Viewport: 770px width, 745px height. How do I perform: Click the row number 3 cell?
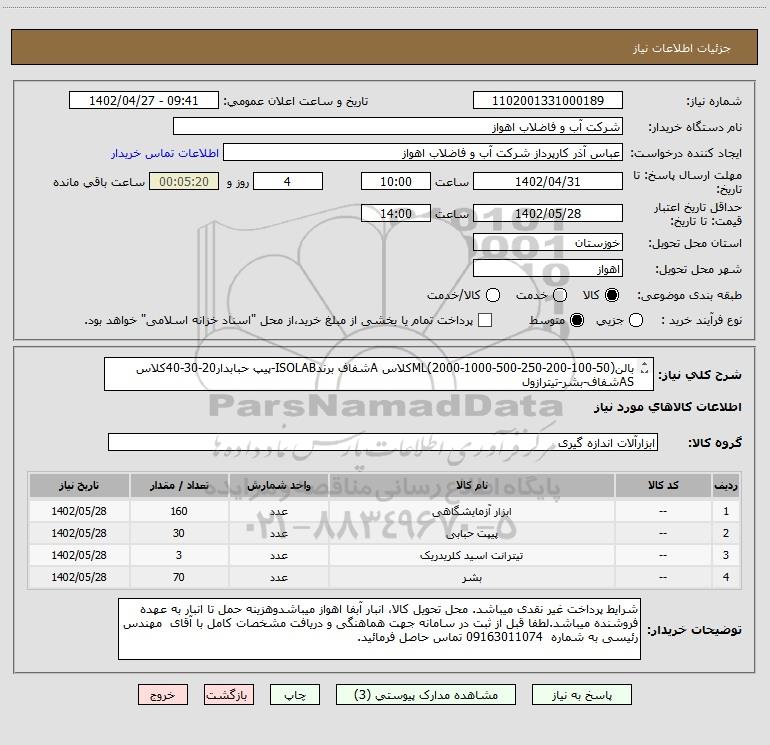726,555
